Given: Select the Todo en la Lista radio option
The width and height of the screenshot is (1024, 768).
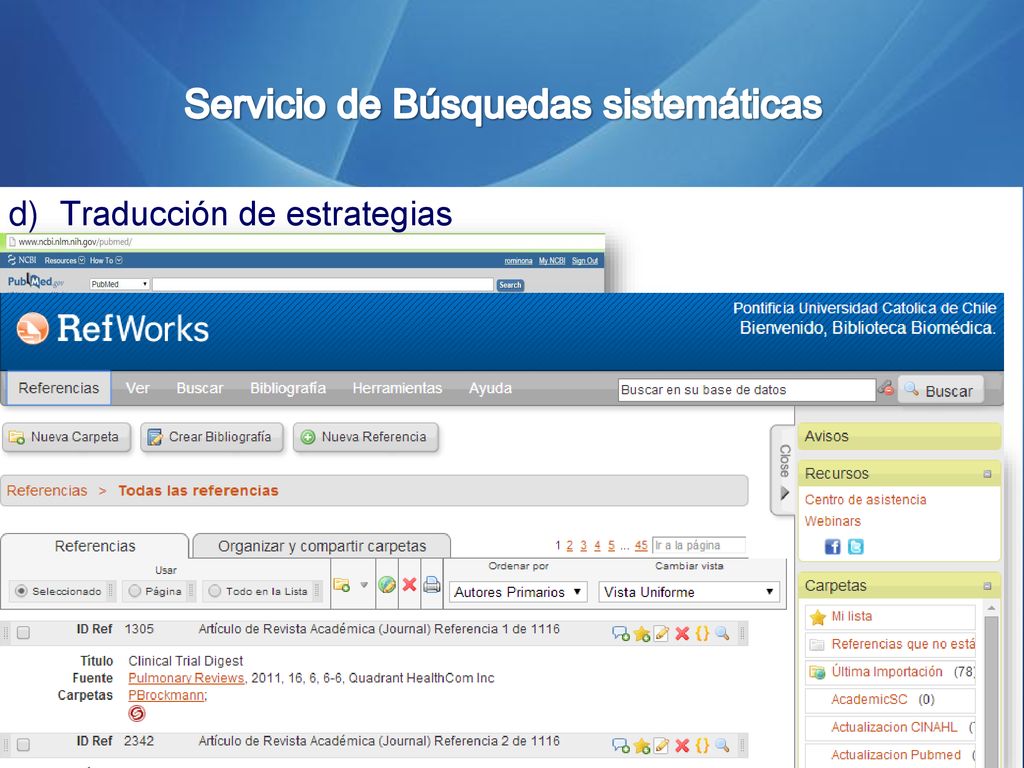Looking at the screenshot, I should 215,591.
